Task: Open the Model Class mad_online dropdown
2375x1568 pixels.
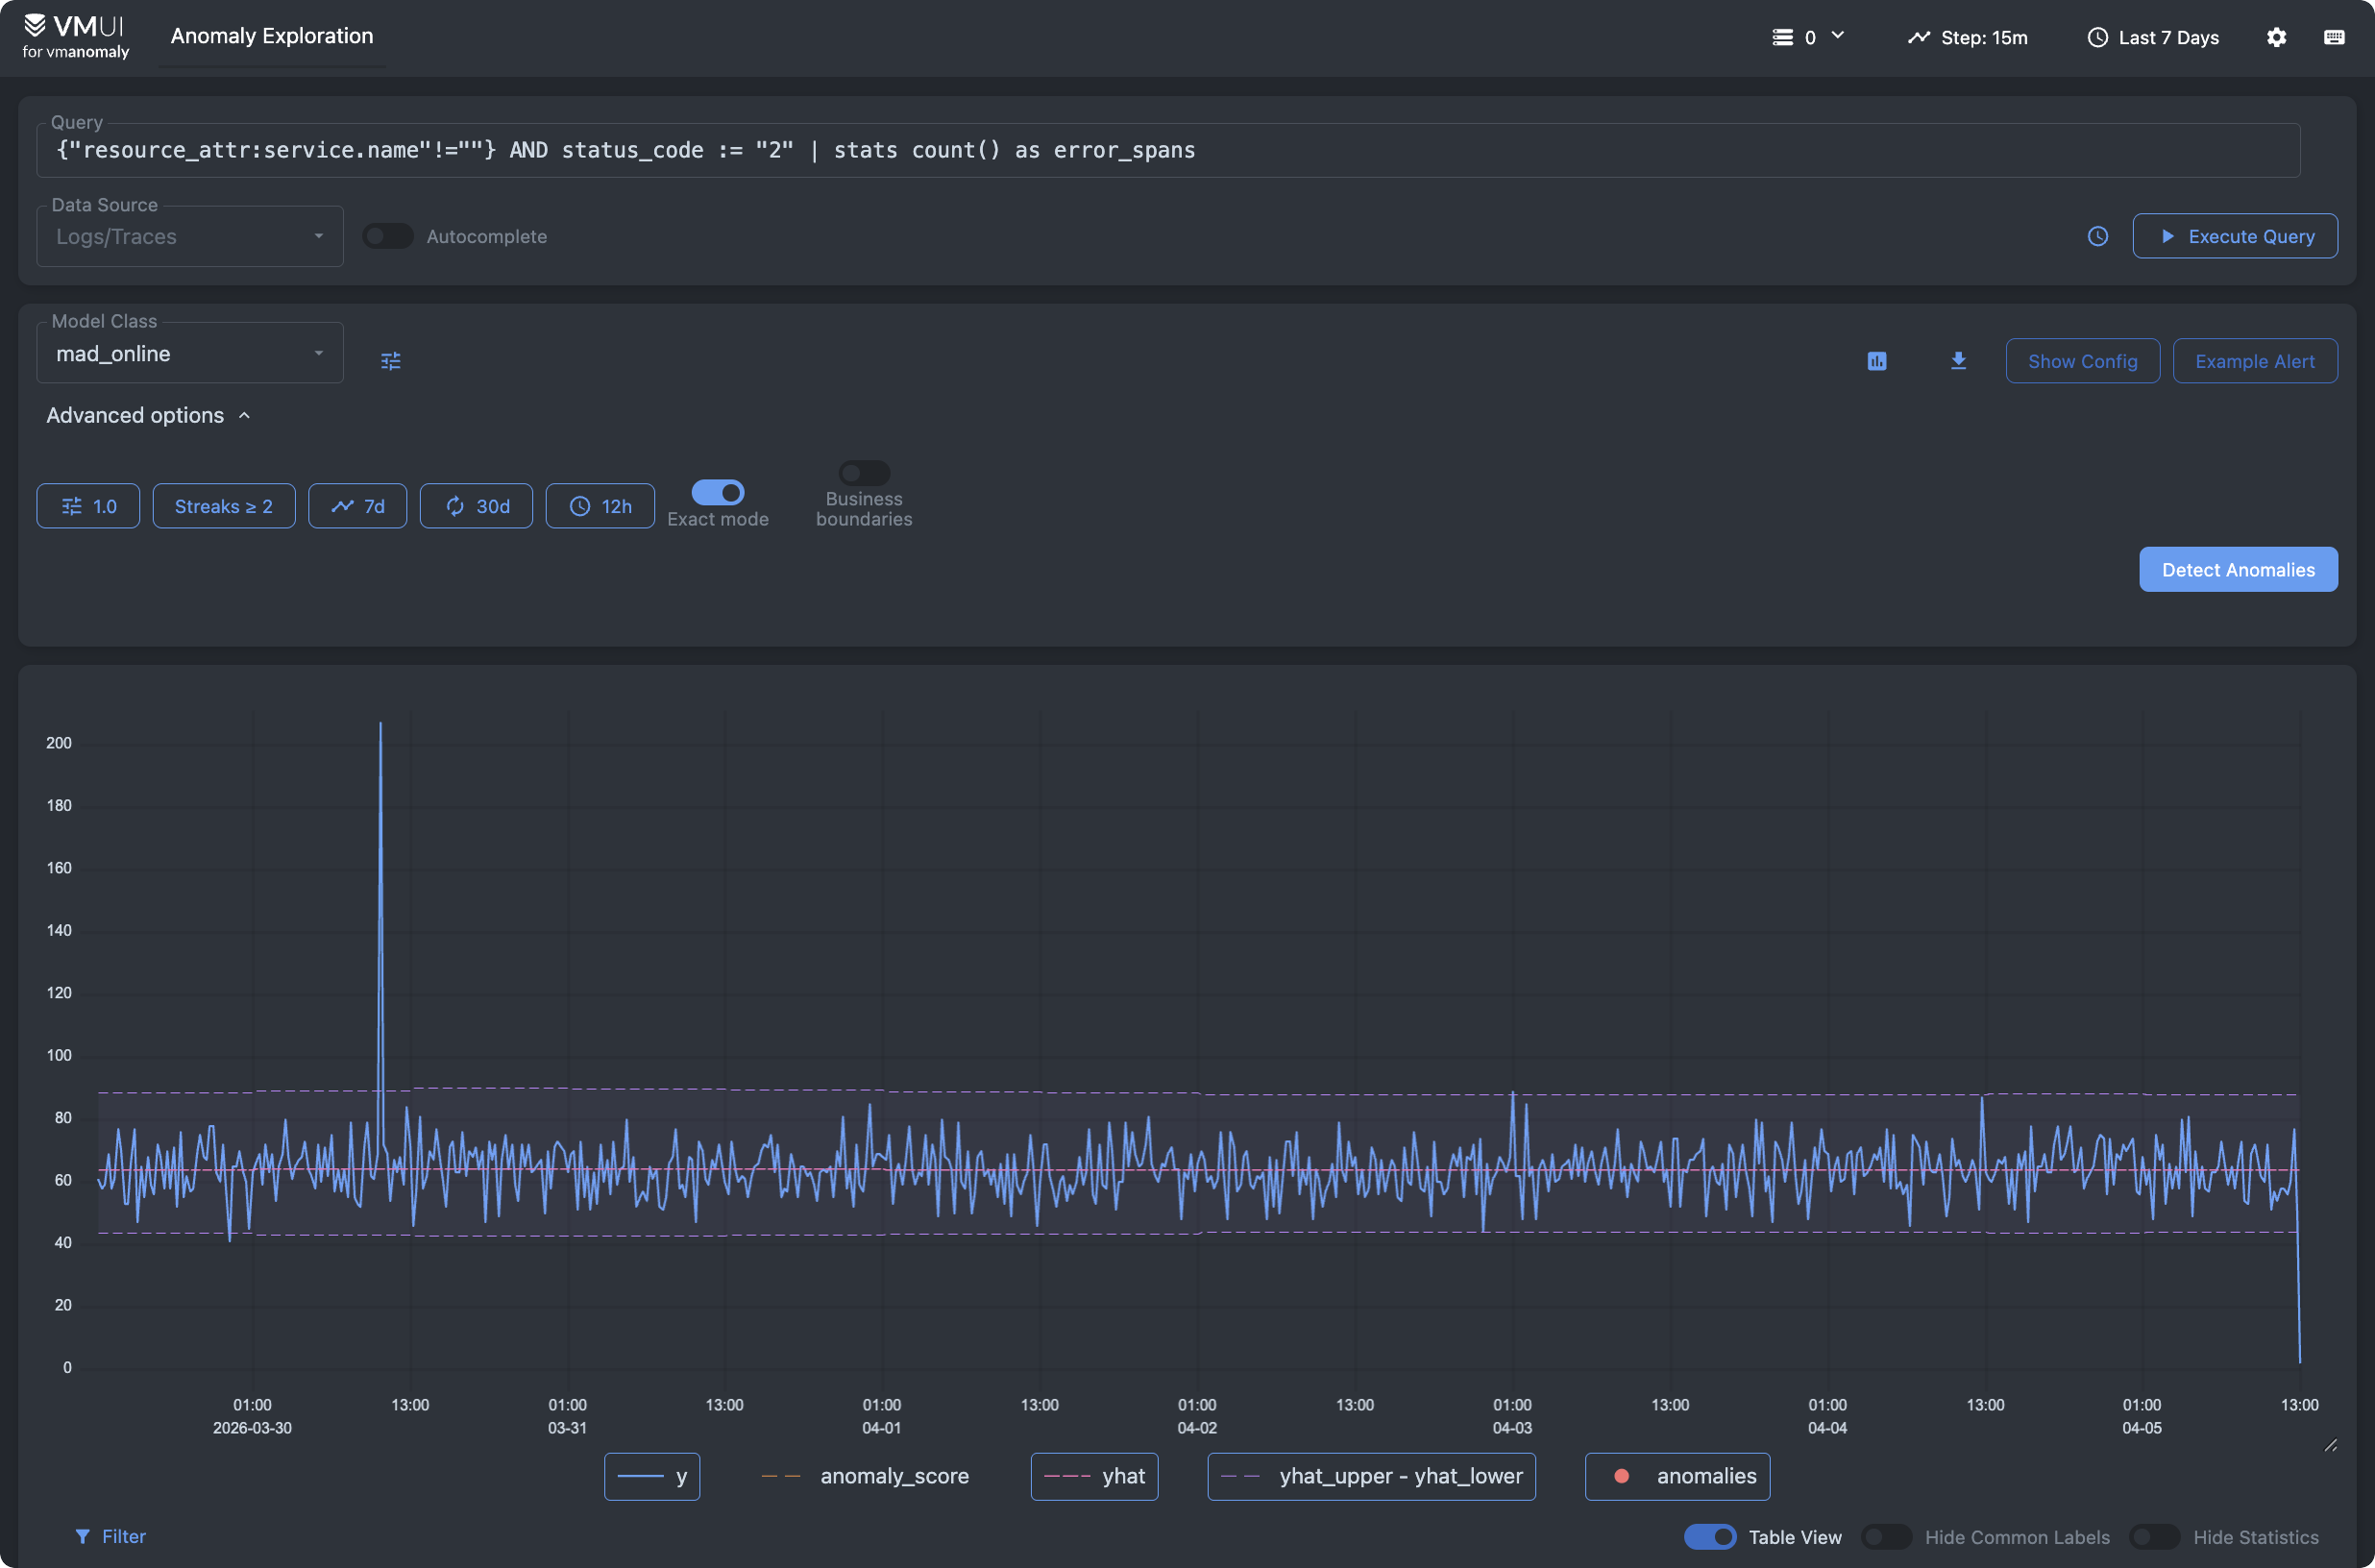Action: (190, 353)
